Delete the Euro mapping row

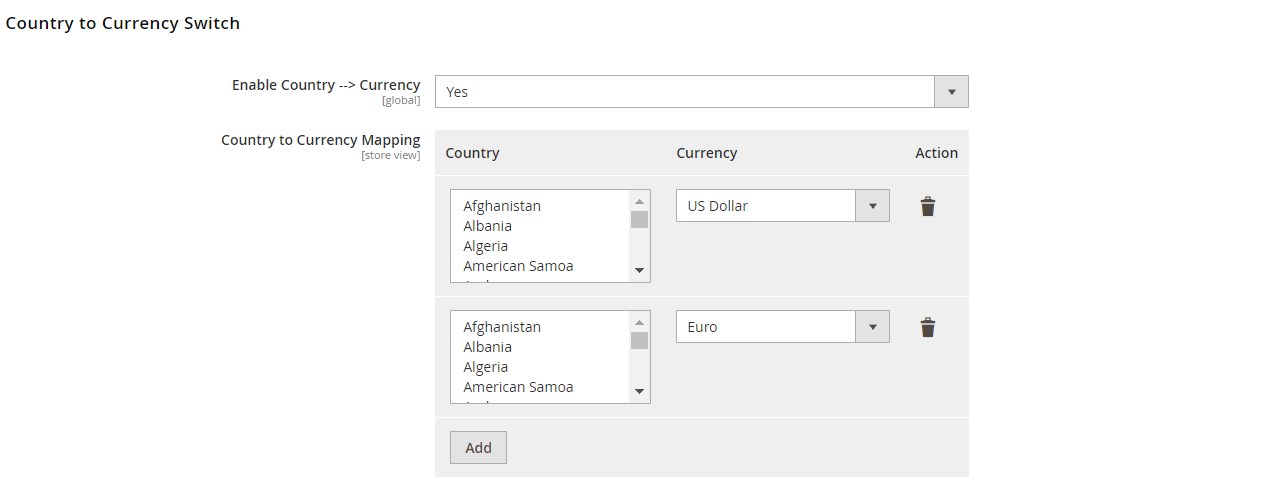tap(928, 328)
